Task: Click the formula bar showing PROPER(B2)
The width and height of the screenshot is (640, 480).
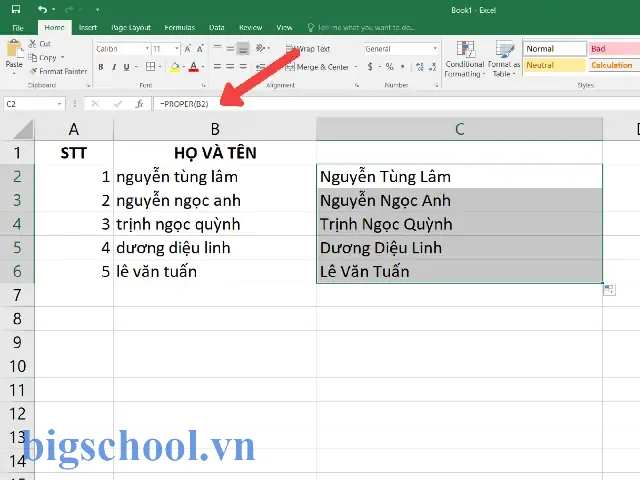Action: click(x=396, y=104)
